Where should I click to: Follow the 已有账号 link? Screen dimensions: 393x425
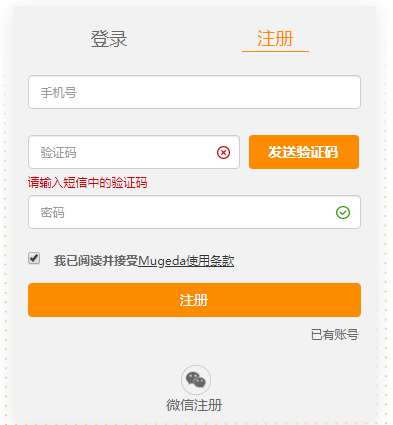point(334,335)
